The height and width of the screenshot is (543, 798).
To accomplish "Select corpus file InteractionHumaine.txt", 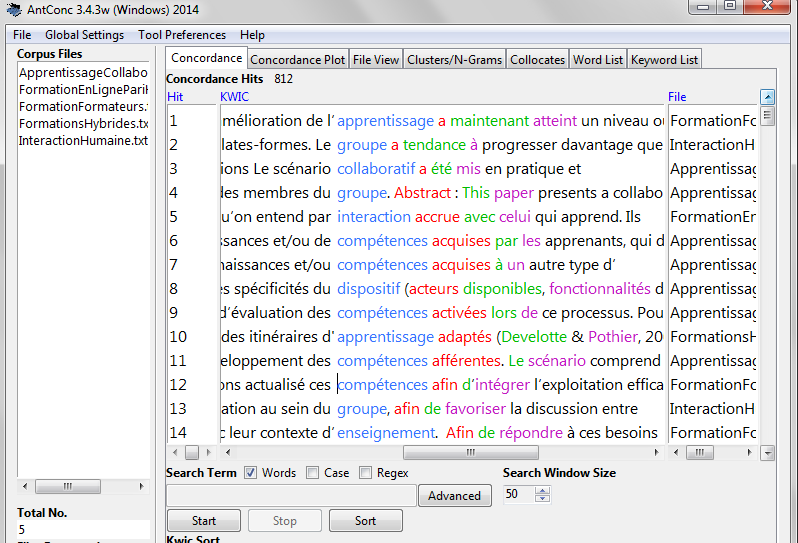I will tap(83, 140).
